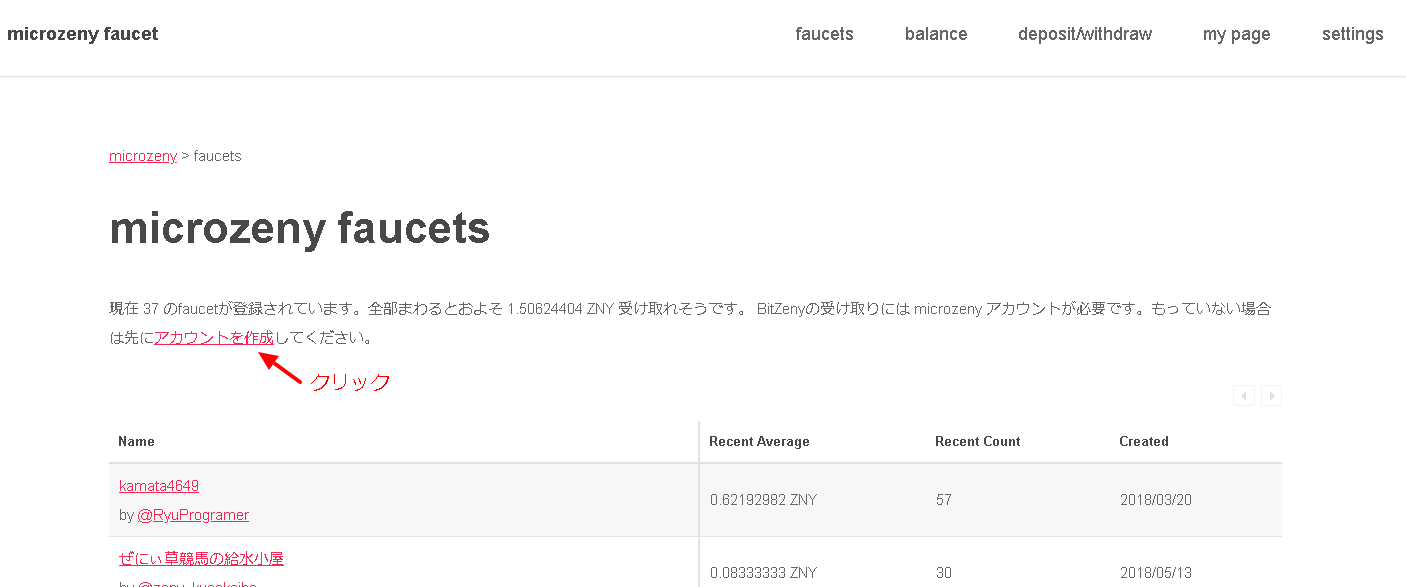The height and width of the screenshot is (587, 1406).
Task: Click the Created column header
Action: (1144, 441)
